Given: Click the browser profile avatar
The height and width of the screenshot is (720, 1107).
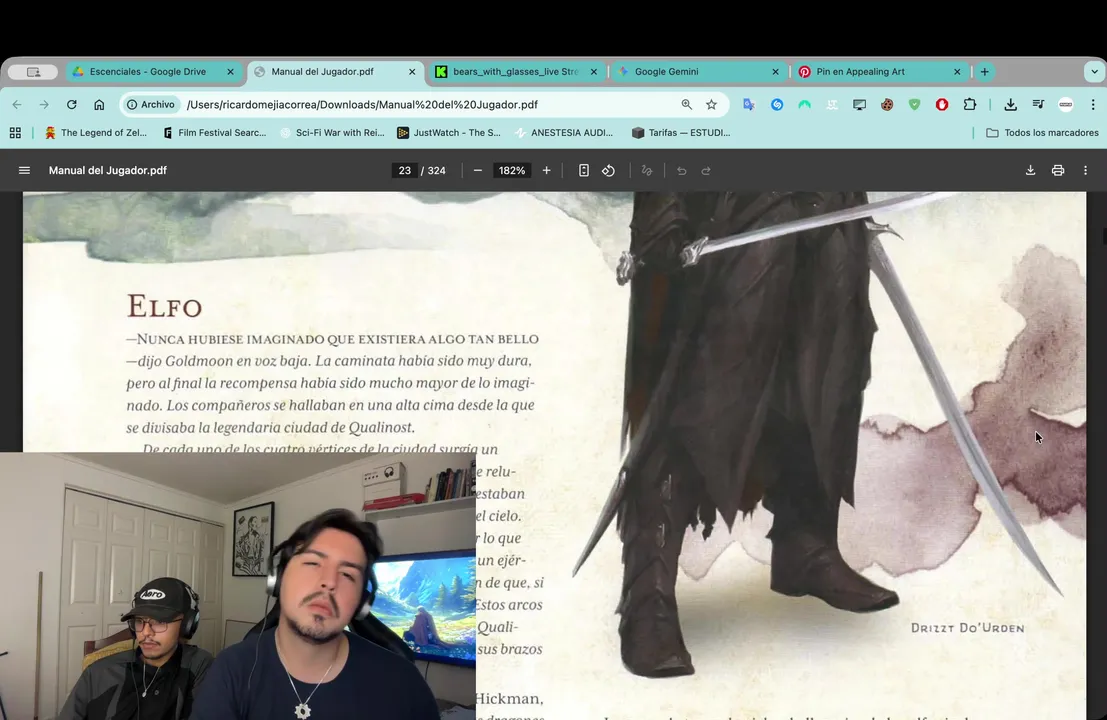Looking at the screenshot, I should (1065, 104).
